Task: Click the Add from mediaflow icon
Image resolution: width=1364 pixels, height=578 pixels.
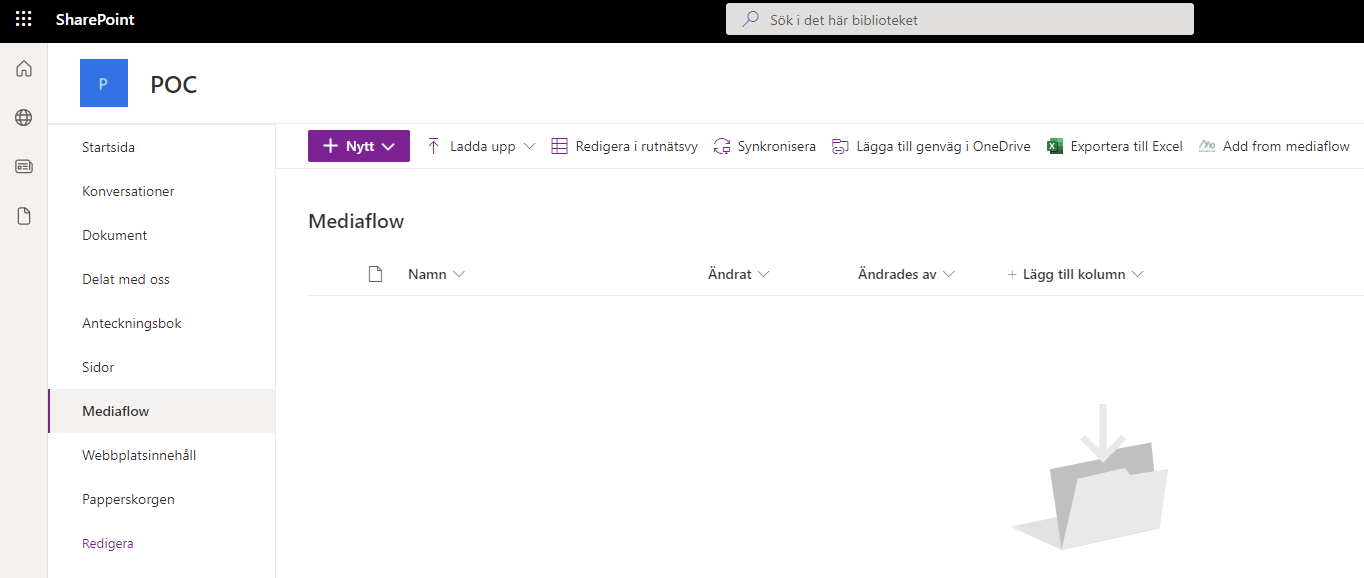Action: click(x=1207, y=146)
